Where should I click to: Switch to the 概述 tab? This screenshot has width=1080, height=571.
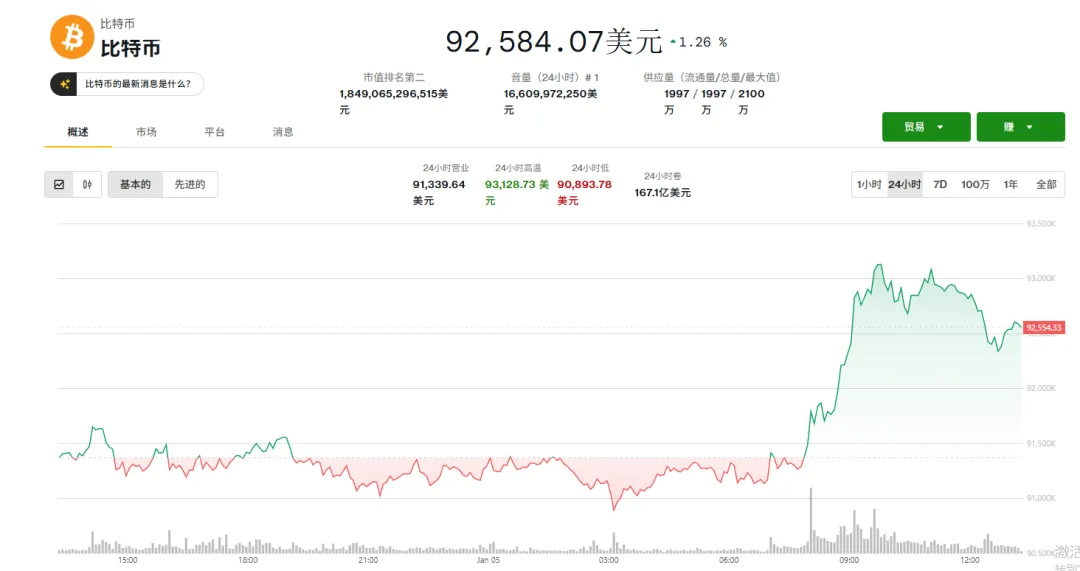pyautogui.click(x=78, y=132)
